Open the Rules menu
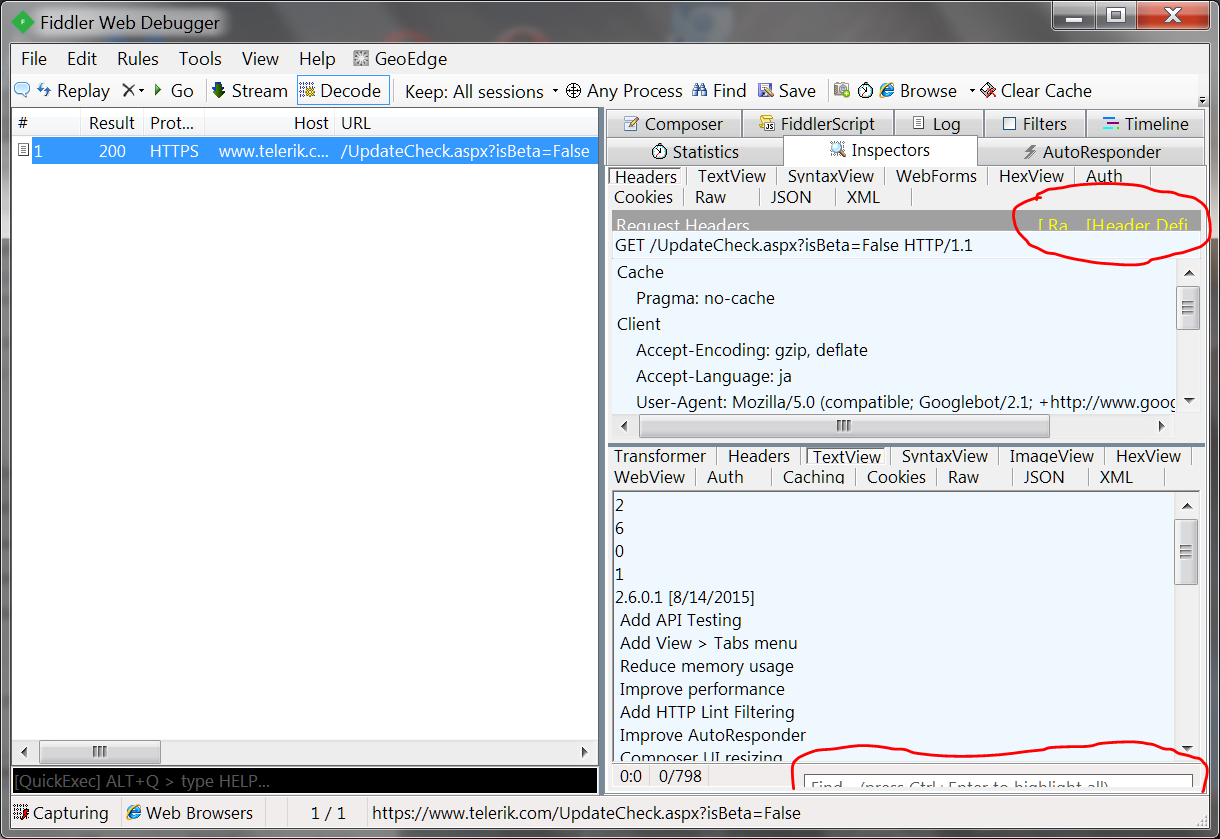Image resolution: width=1220 pixels, height=839 pixels. point(138,59)
